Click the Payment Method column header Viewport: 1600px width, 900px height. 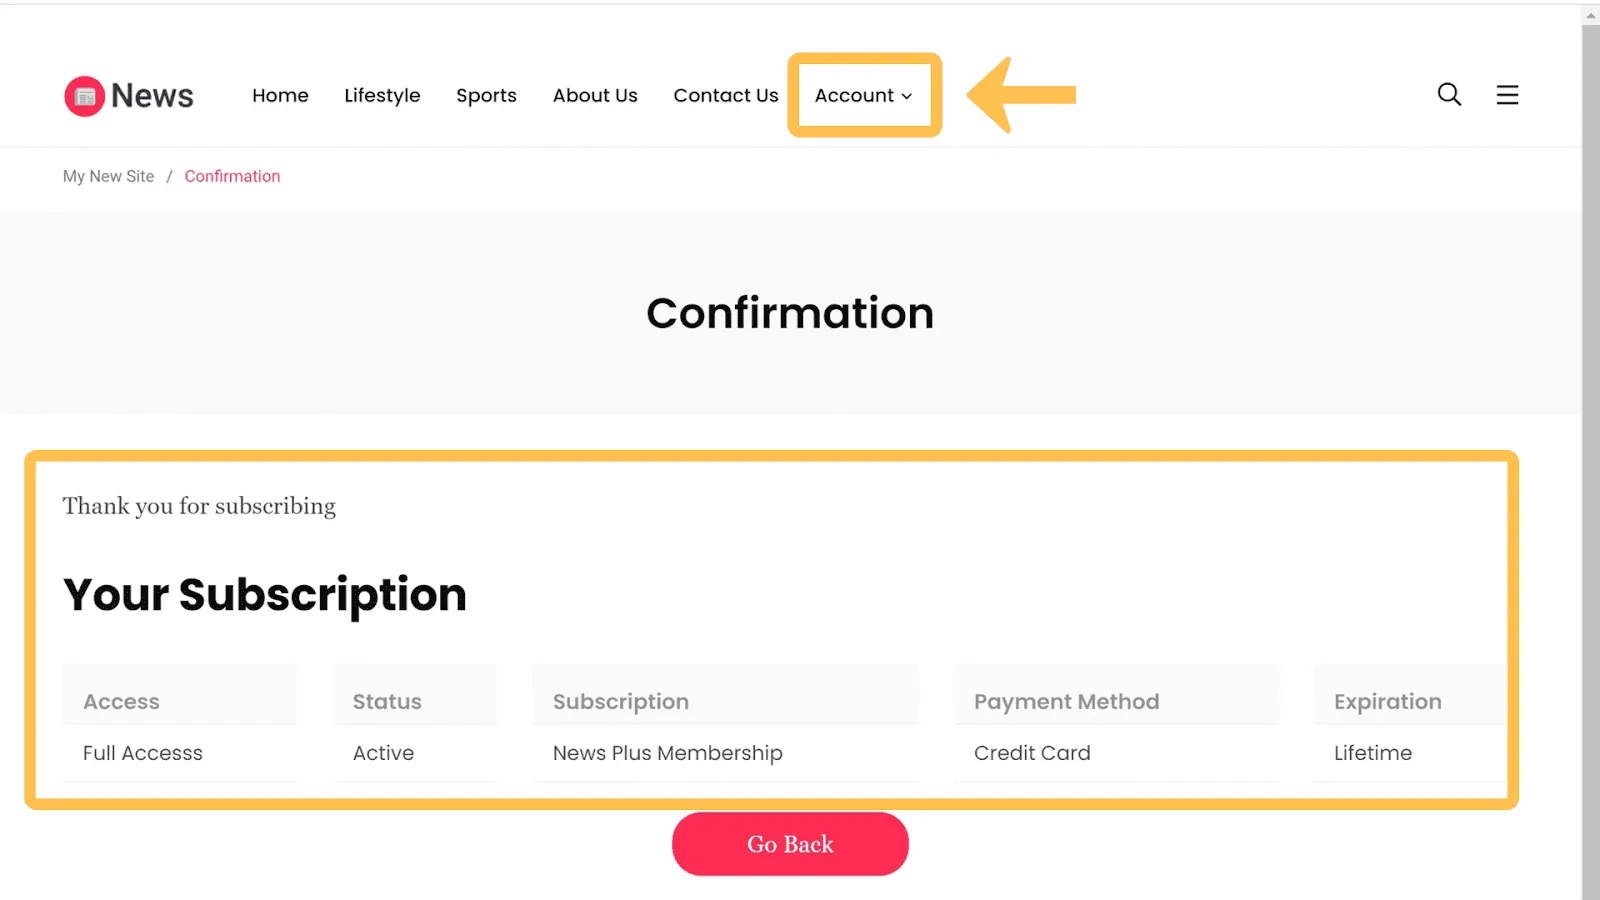point(1066,702)
